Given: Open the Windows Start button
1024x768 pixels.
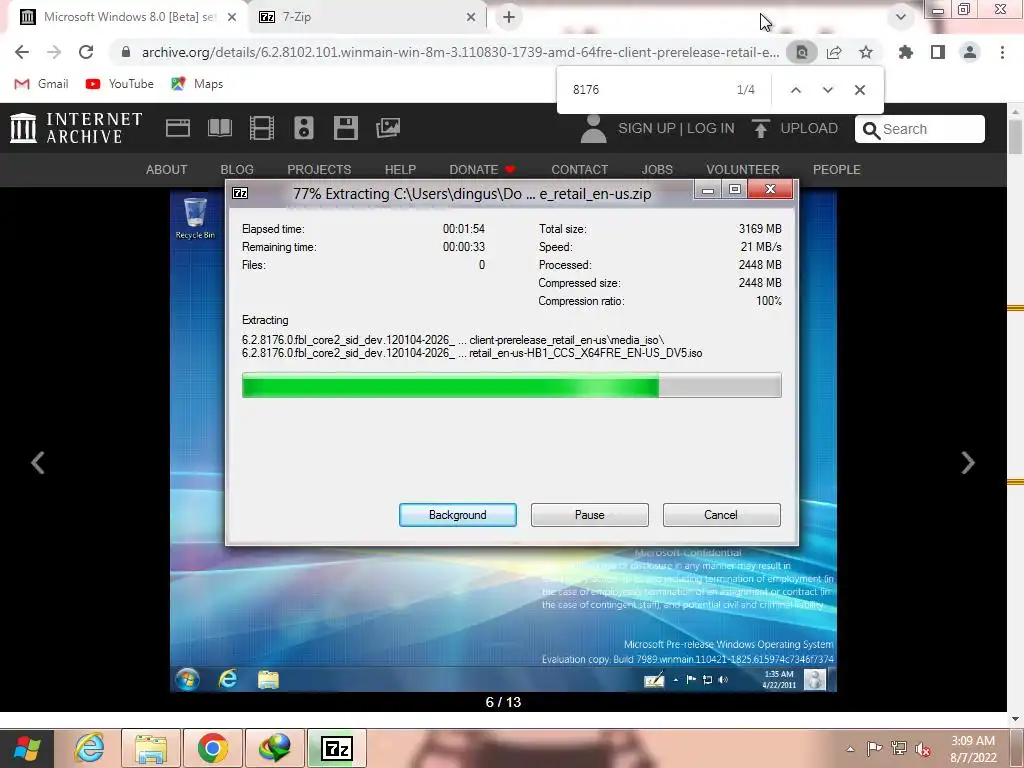Looking at the screenshot, I should pos(27,748).
